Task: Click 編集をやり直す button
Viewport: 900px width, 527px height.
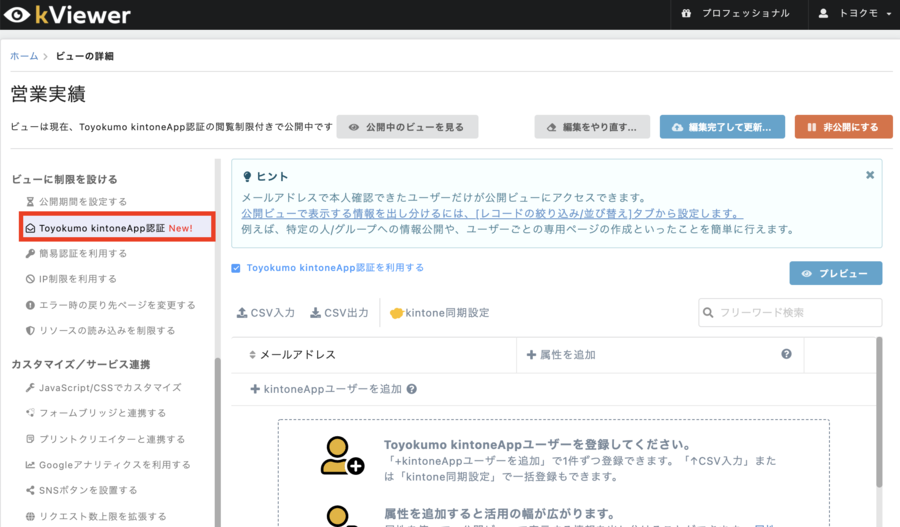Action: click(x=592, y=127)
